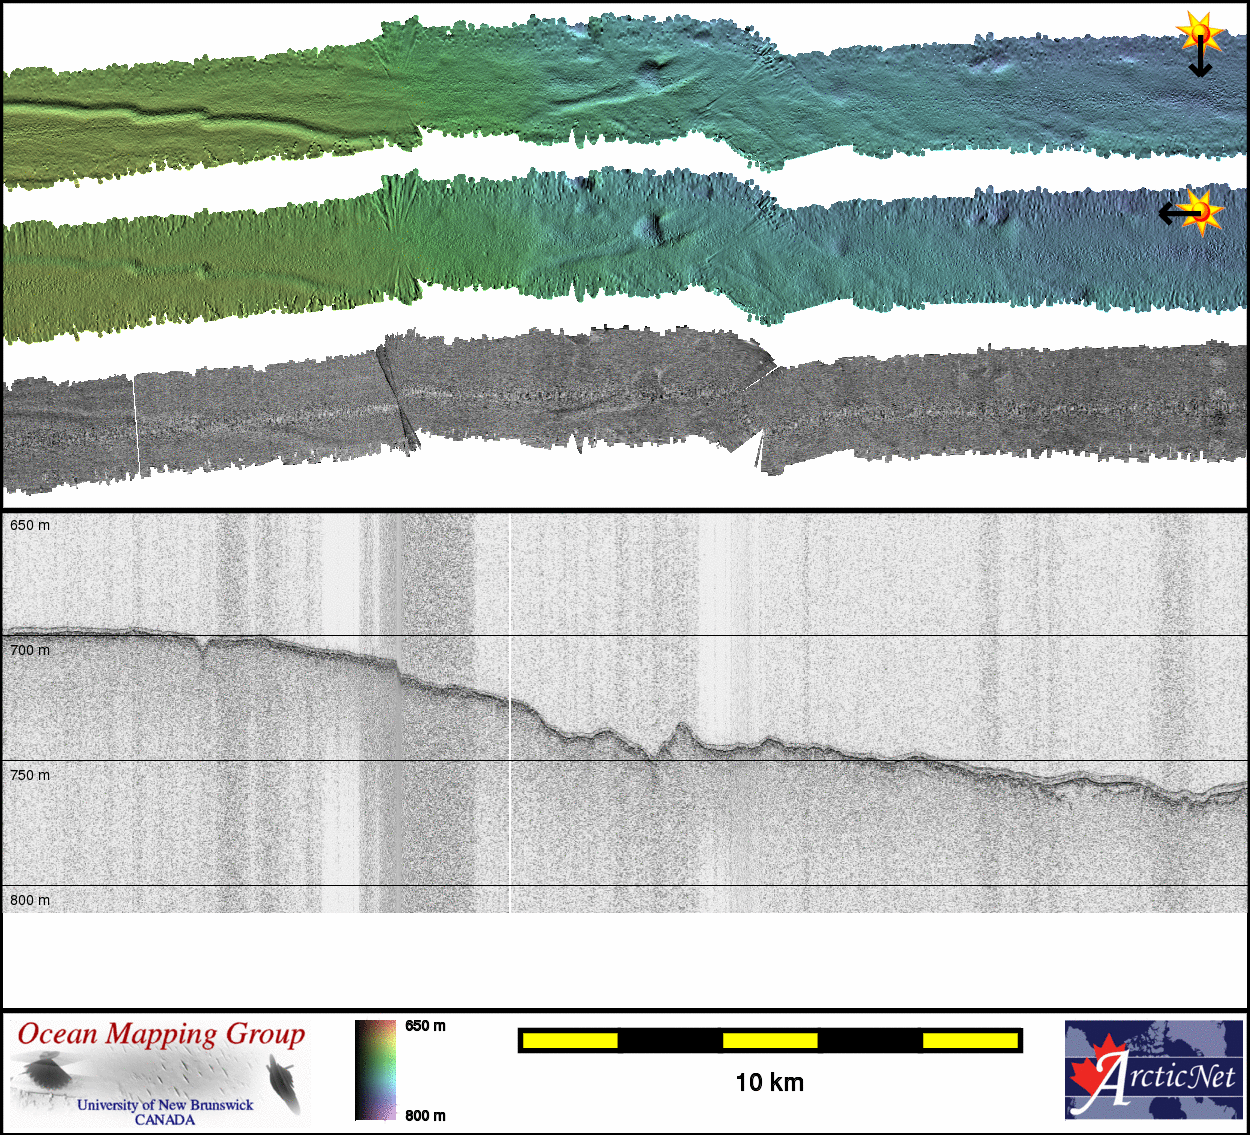Click the 650 m profile depth label
Image resolution: width=1250 pixels, height=1135 pixels.
30,525
